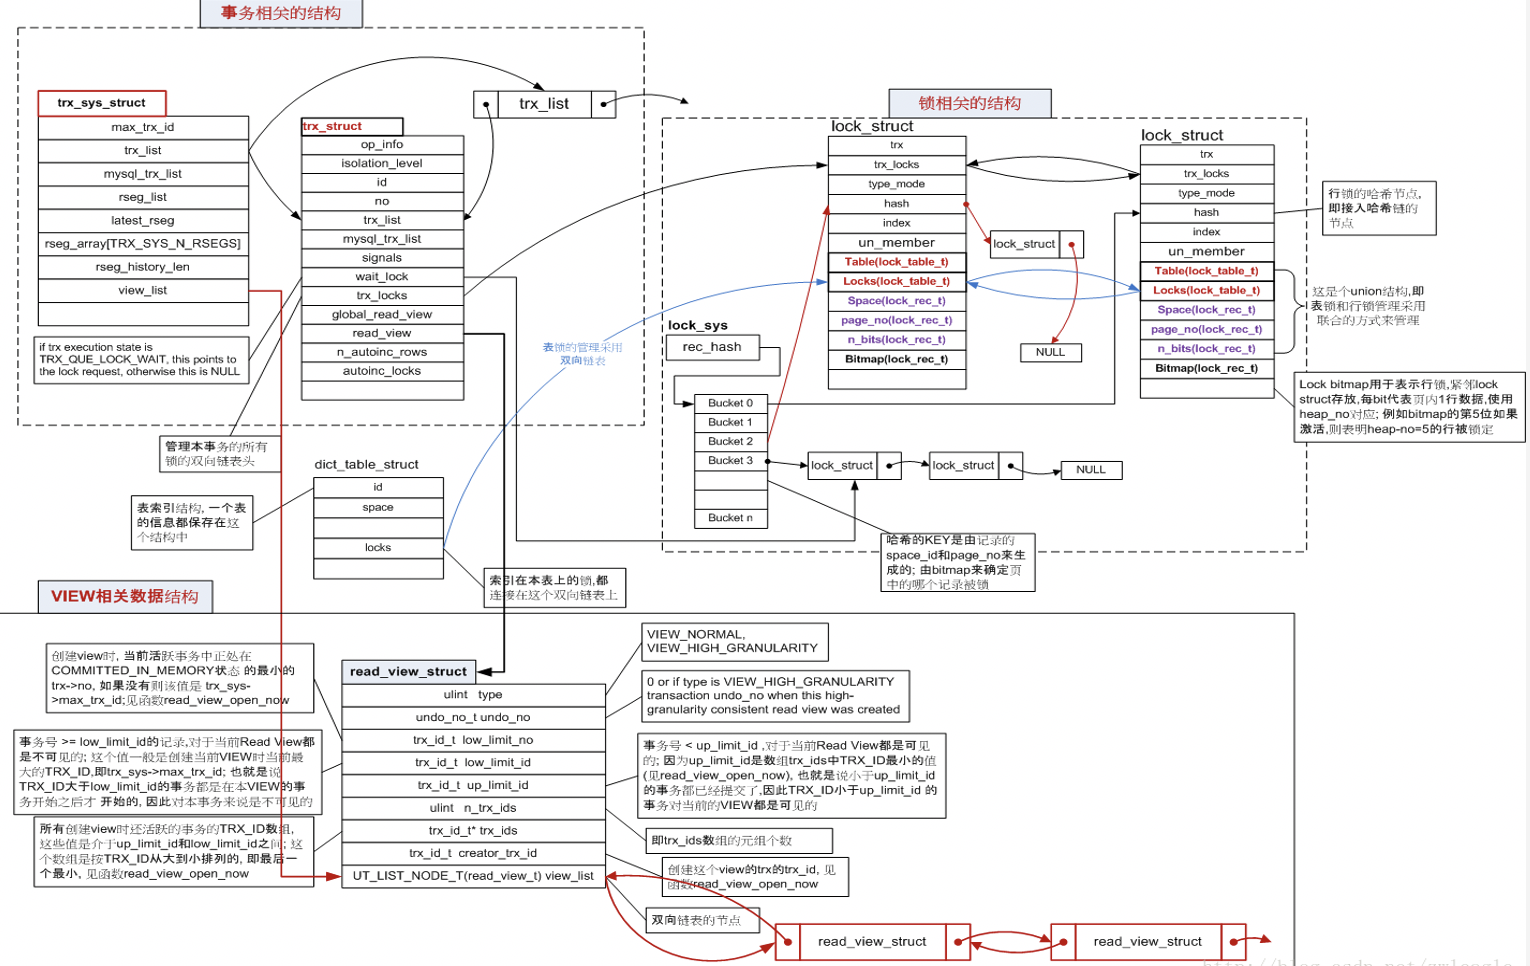Select the NULL box beside Bucket chain

tap(1091, 470)
